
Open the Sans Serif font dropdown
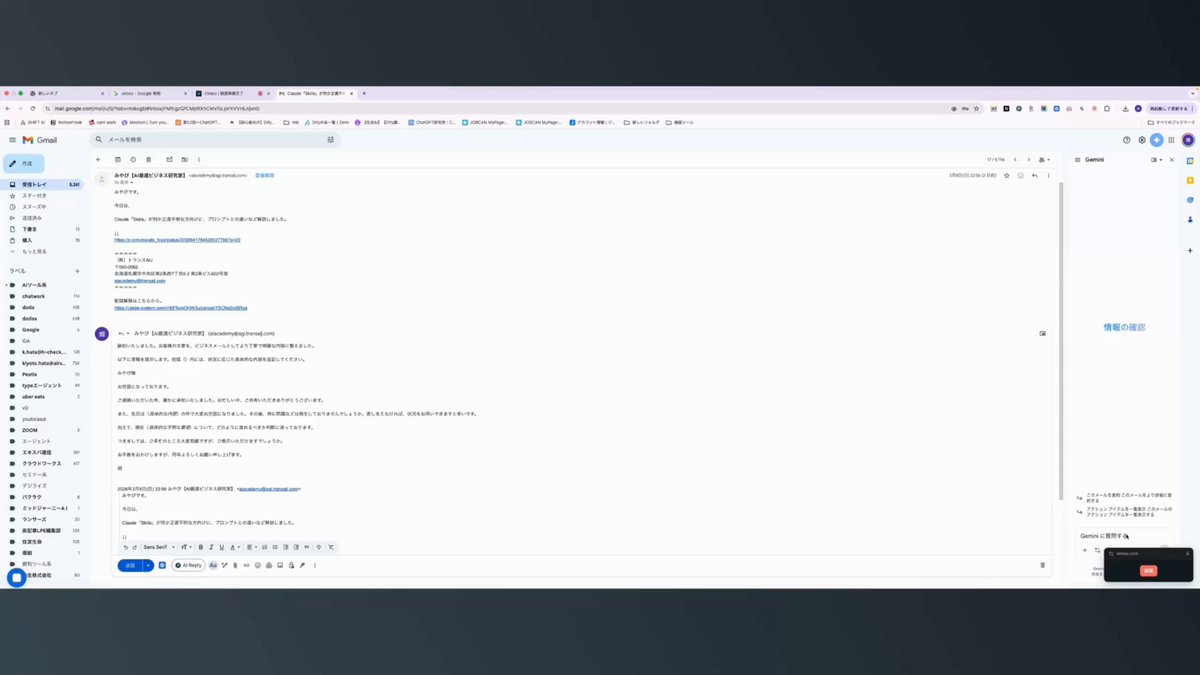tap(158, 547)
